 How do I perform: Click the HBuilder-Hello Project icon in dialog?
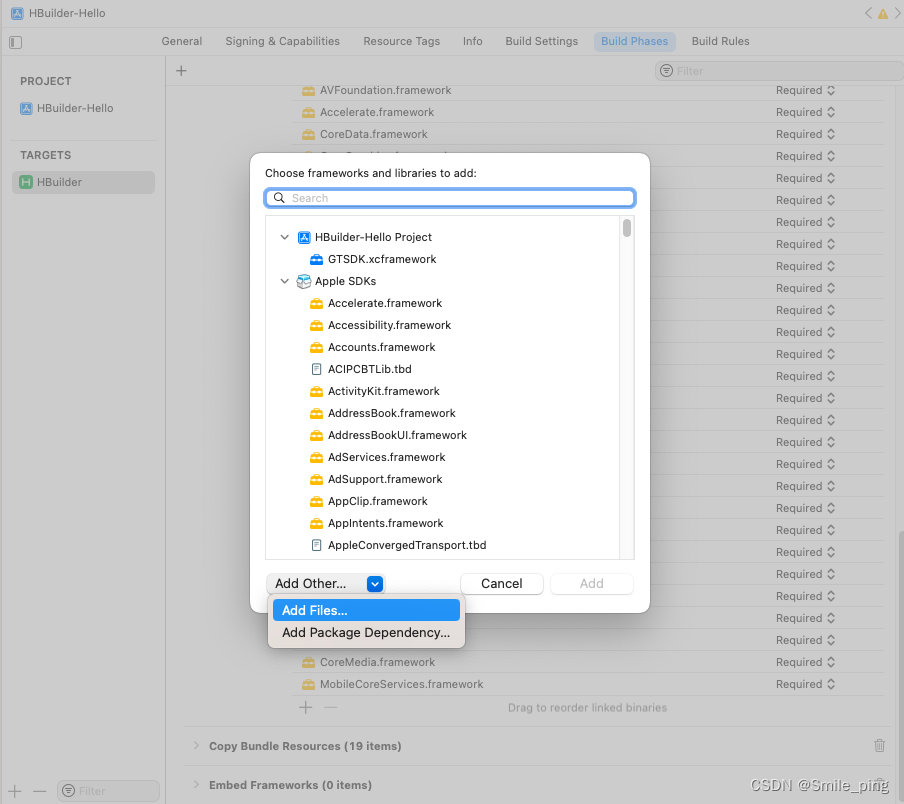[x=304, y=237]
